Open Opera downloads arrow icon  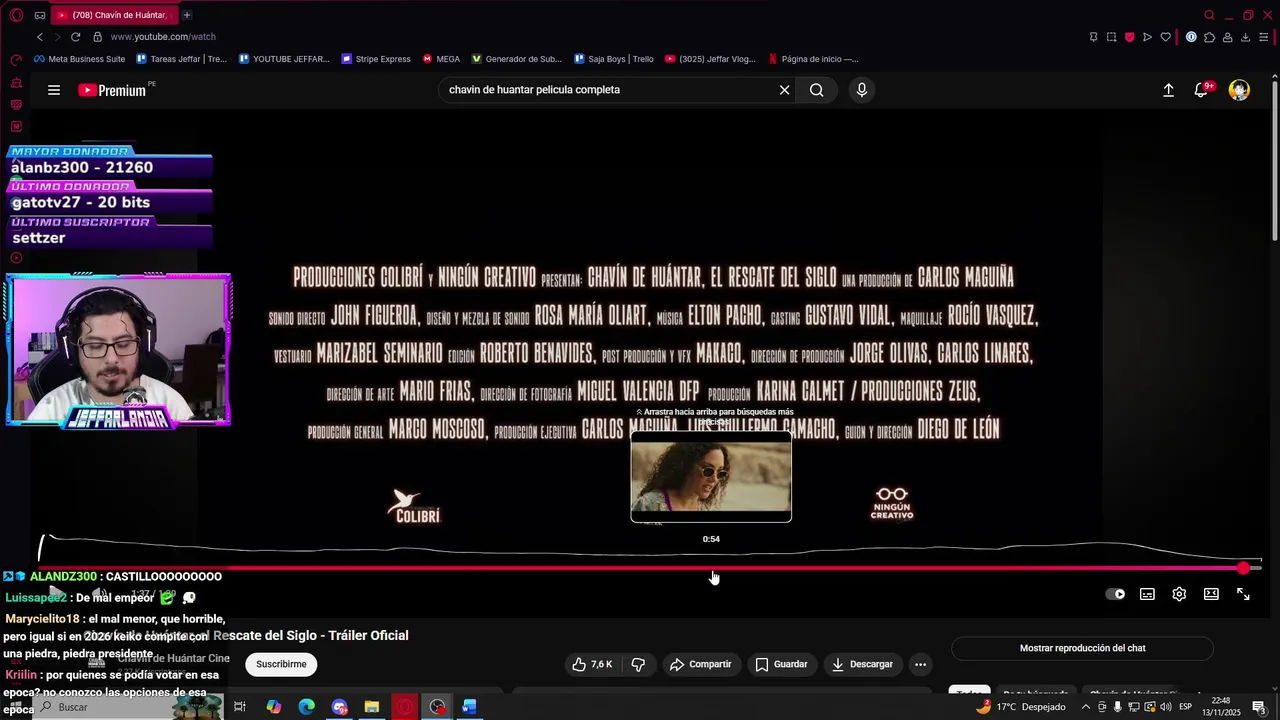click(1245, 37)
